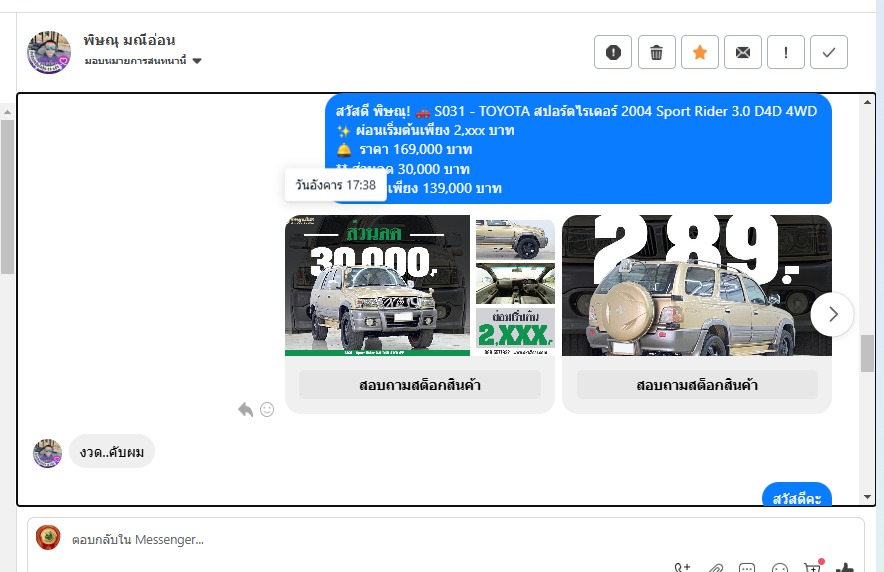The width and height of the screenshot is (884, 572).
Task: Click the price line ราคา 169,000 บาท
Action: pos(416,149)
